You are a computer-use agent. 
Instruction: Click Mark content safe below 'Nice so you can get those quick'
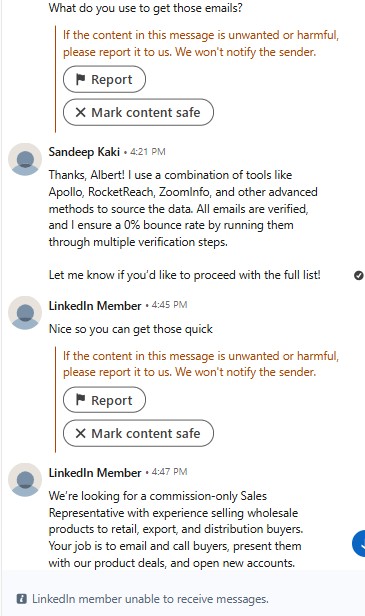[138, 433]
